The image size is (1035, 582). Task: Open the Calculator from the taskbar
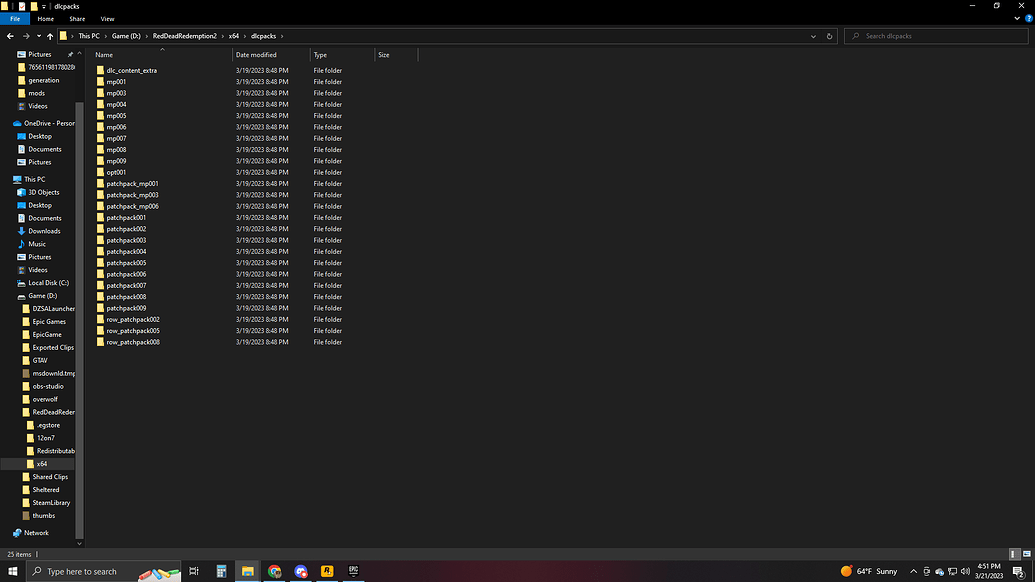click(x=221, y=571)
